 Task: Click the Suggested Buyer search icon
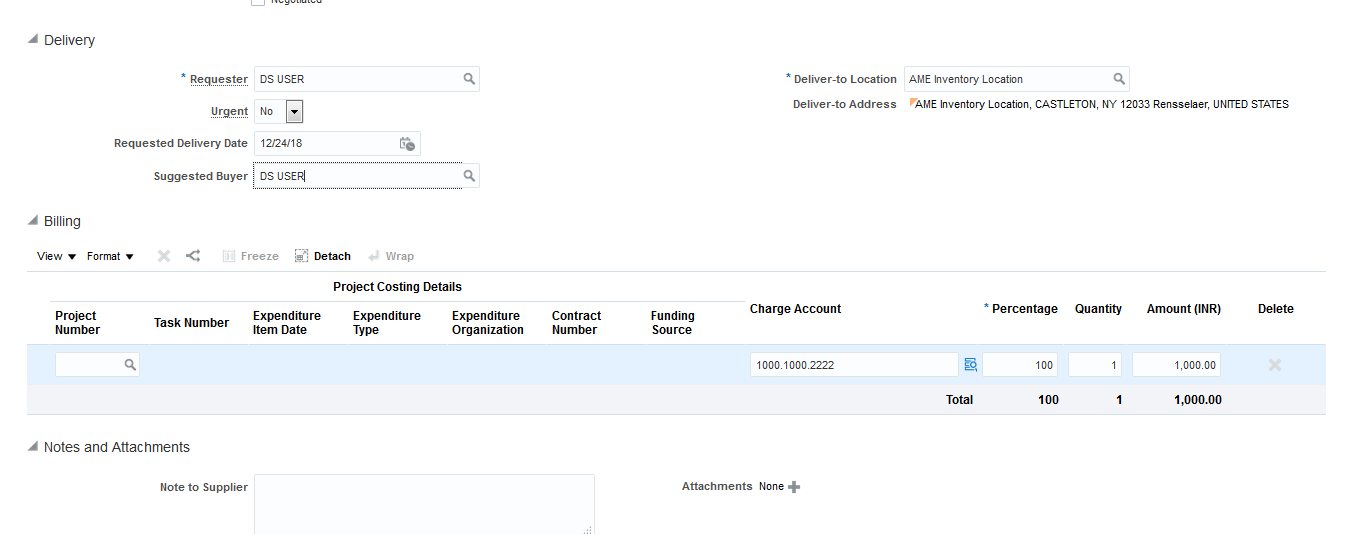[469, 176]
